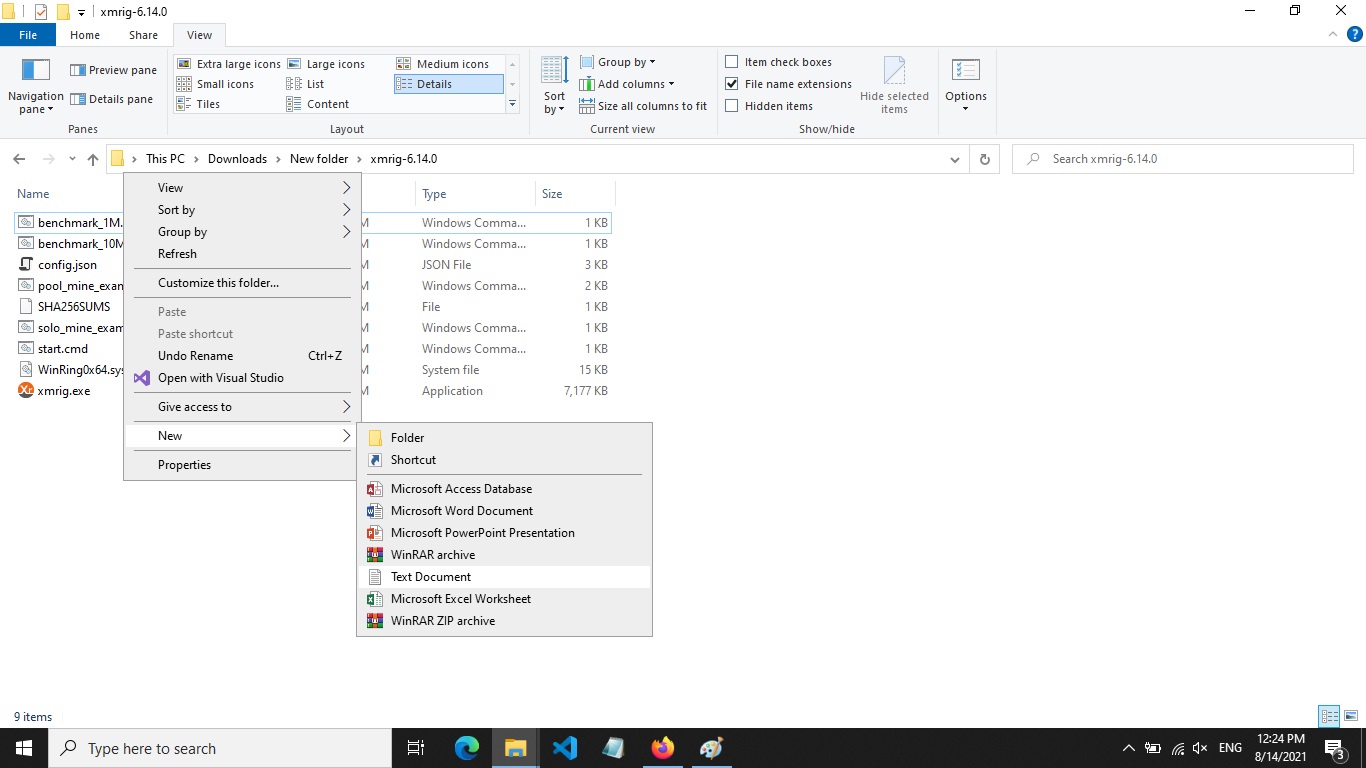This screenshot has width=1366, height=768.
Task: Create a new Shortcut
Action: (x=504, y=460)
